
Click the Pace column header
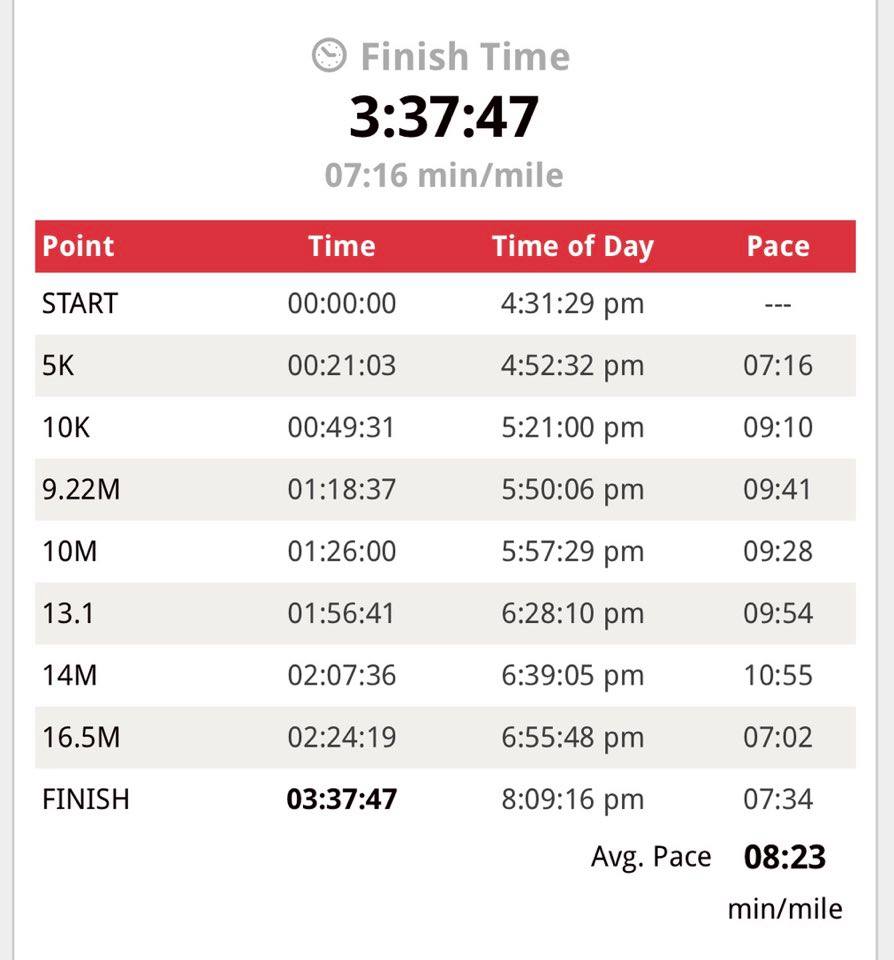[778, 246]
